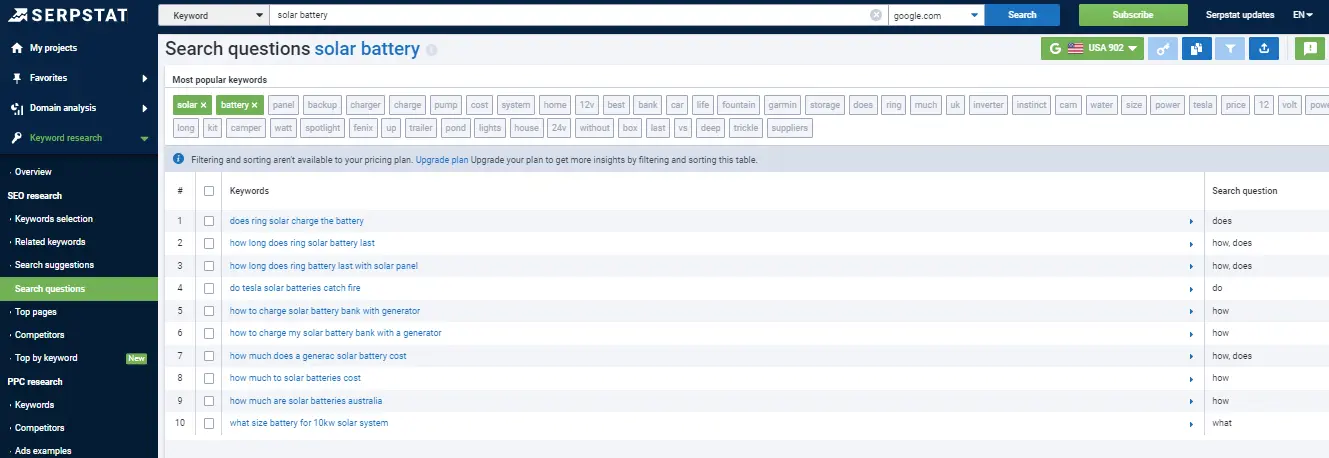Check the box for row 7

pyautogui.click(x=209, y=356)
